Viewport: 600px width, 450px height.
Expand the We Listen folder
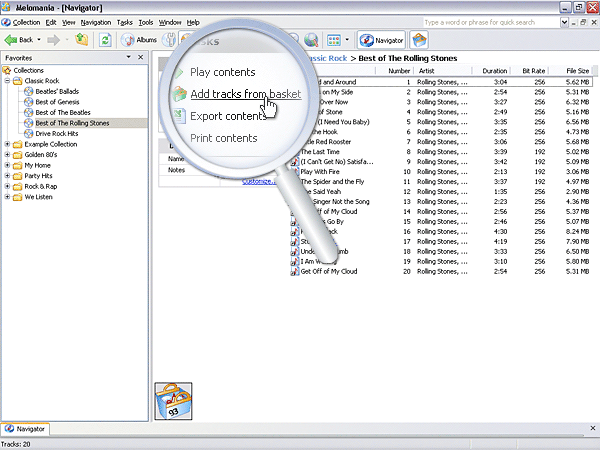click(x=7, y=197)
